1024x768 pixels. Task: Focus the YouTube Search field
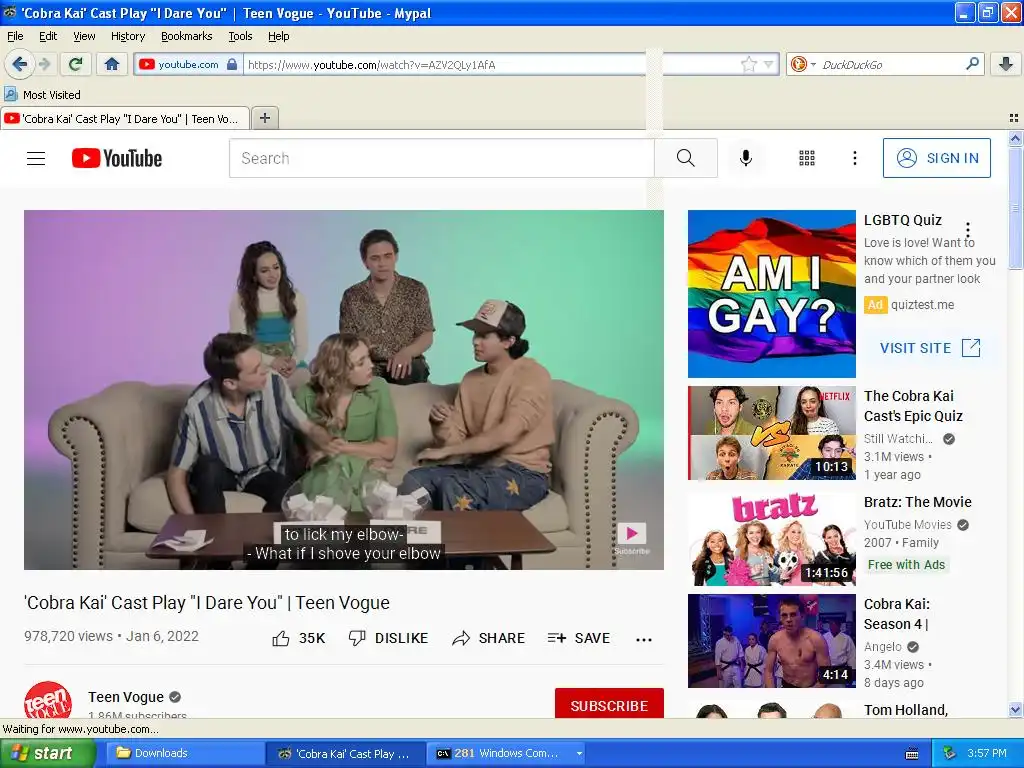point(441,158)
